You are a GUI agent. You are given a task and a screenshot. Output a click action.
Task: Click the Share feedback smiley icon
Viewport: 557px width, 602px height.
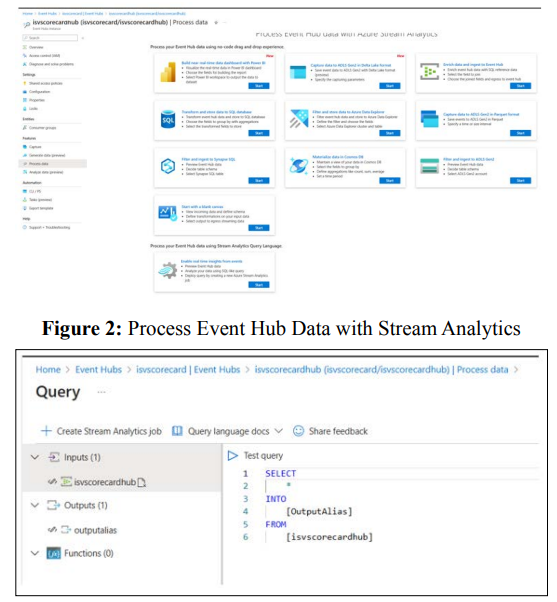click(298, 431)
